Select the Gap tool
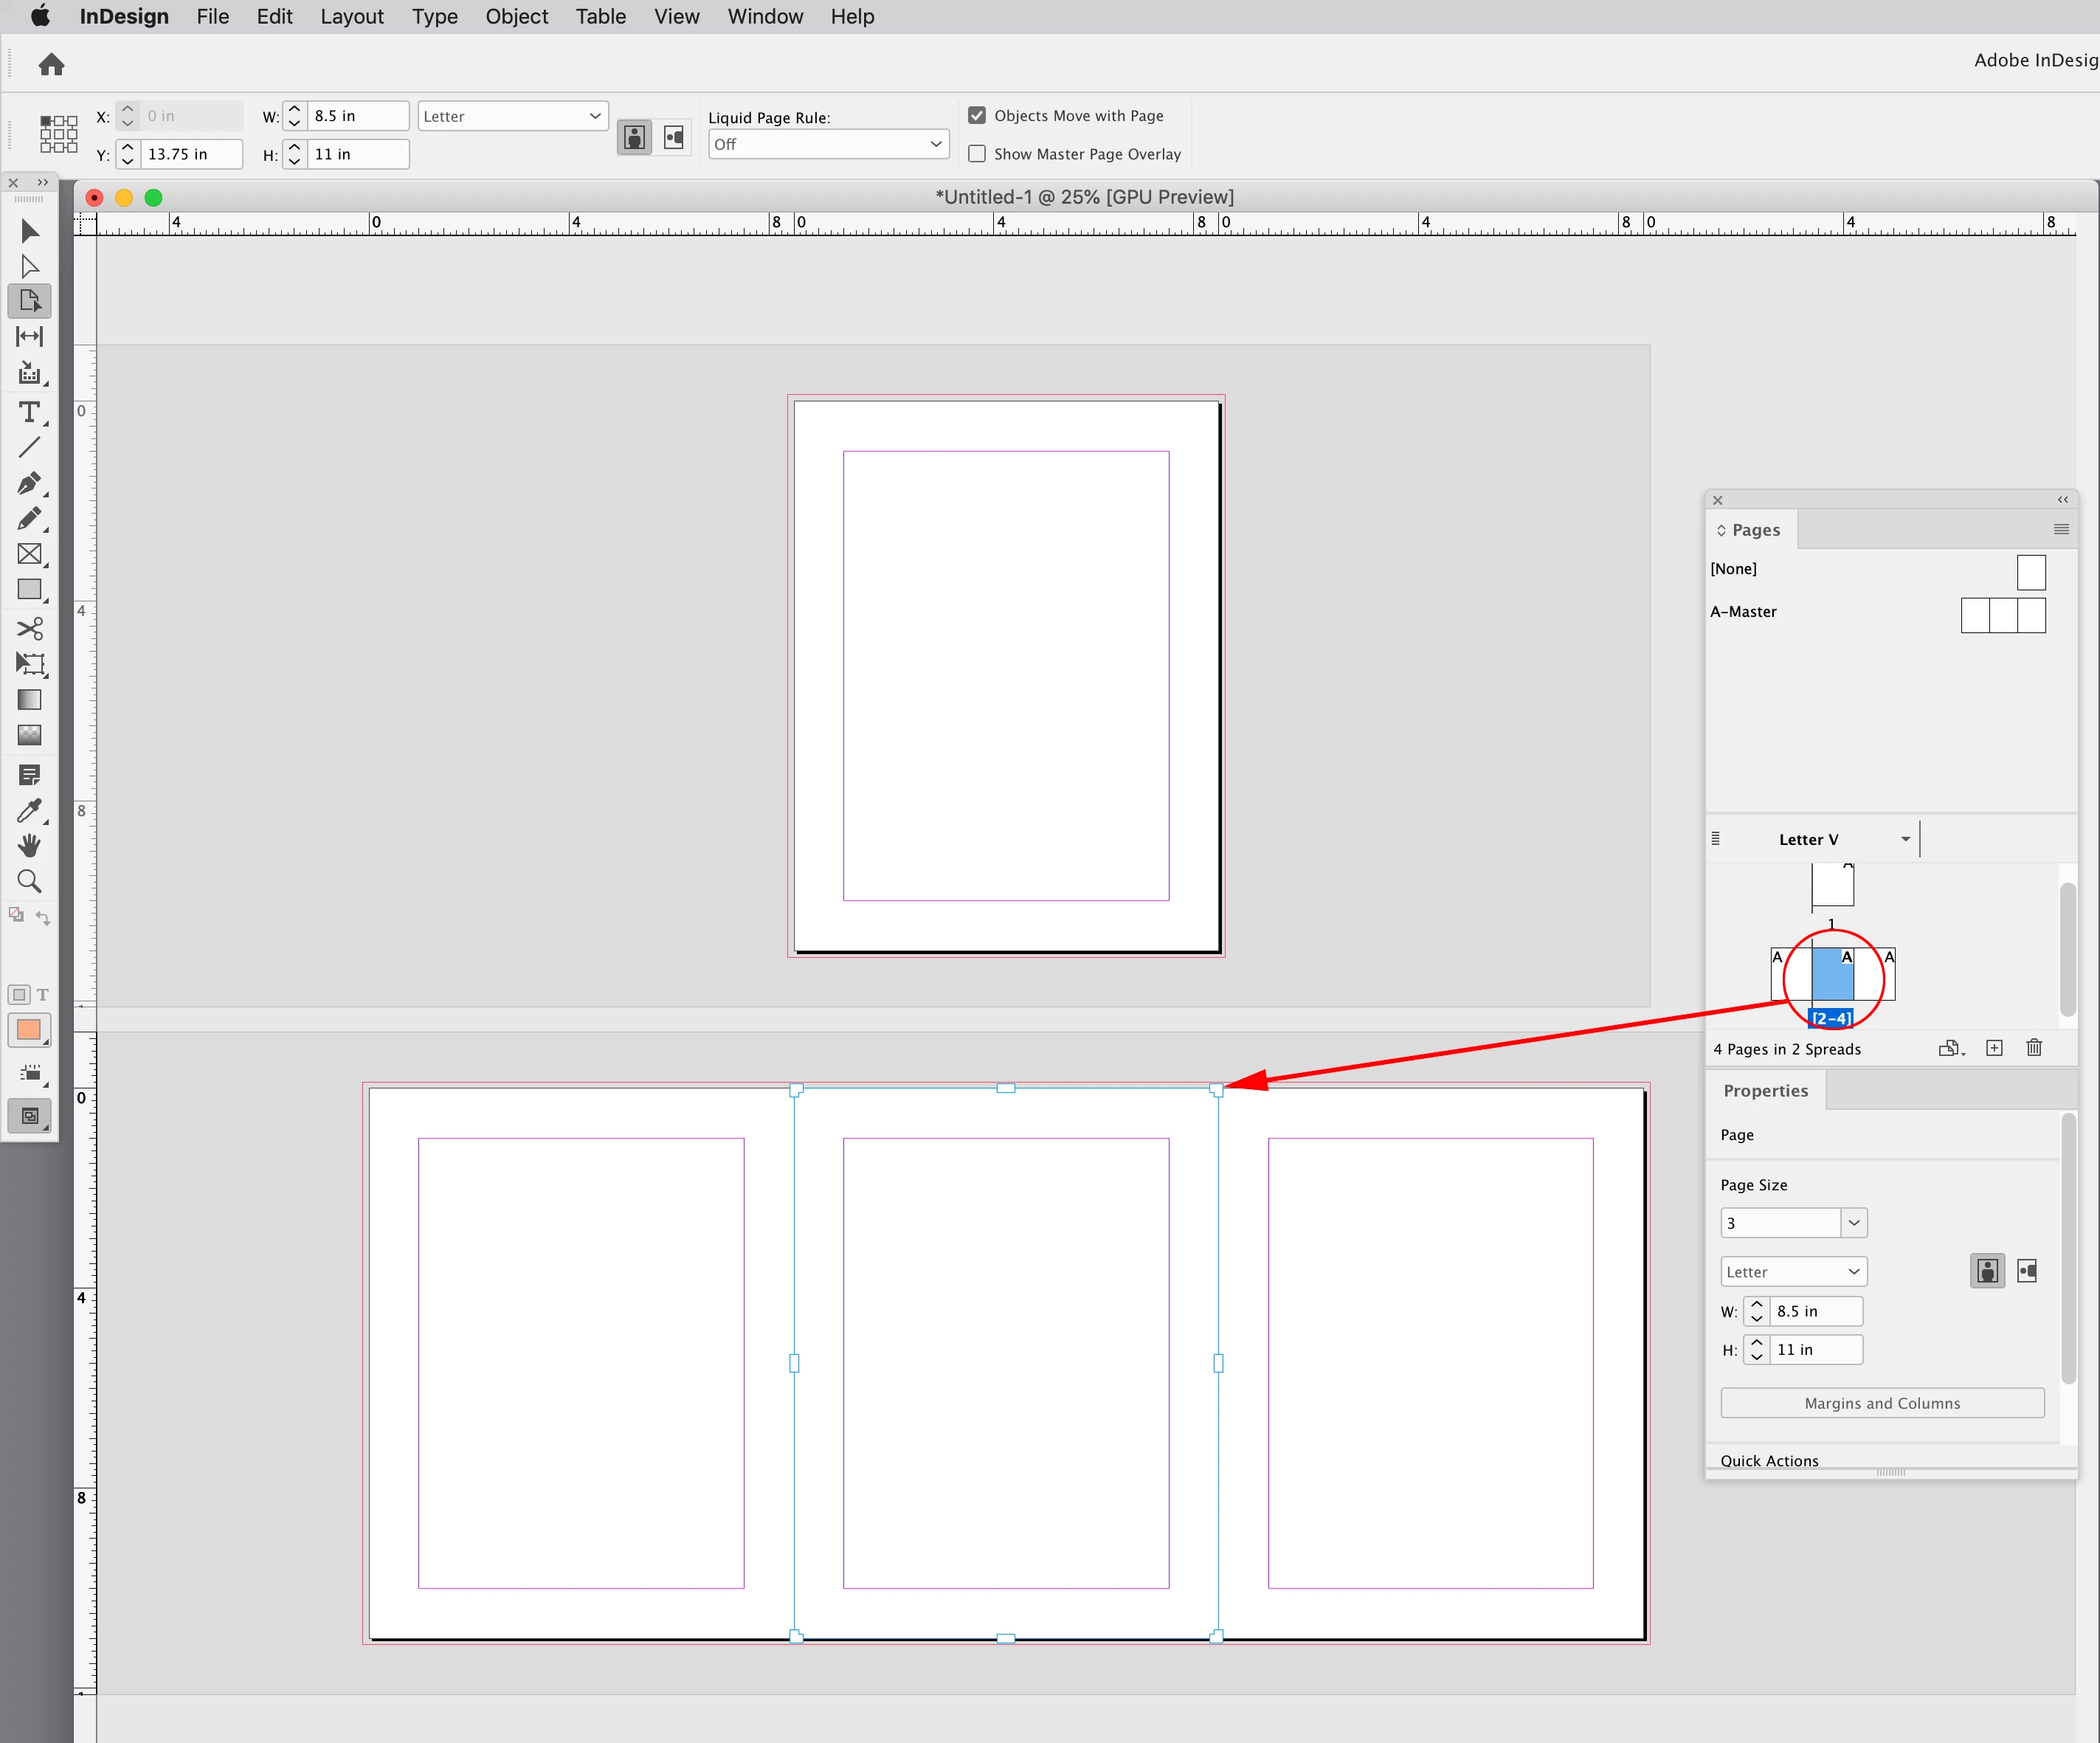Viewport: 2100px width, 1743px height. (29, 336)
